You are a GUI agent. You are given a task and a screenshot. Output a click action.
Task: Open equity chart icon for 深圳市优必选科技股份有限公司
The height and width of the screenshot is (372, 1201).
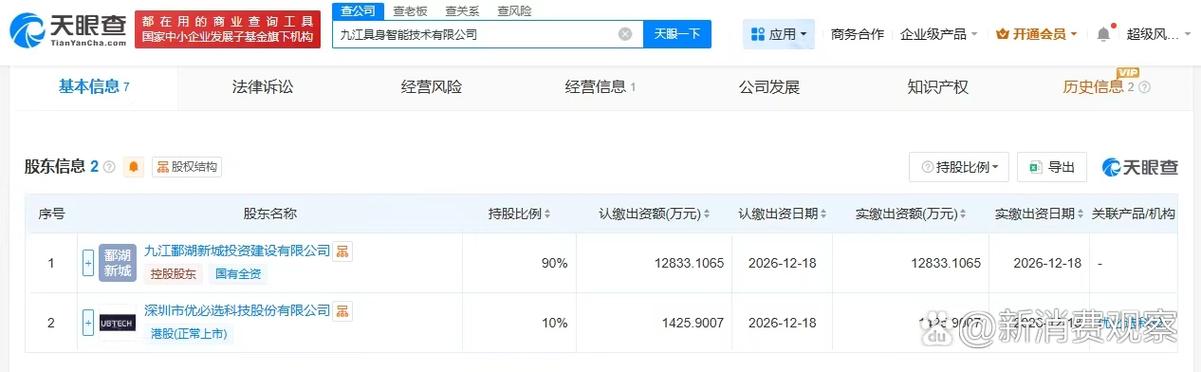point(342,311)
